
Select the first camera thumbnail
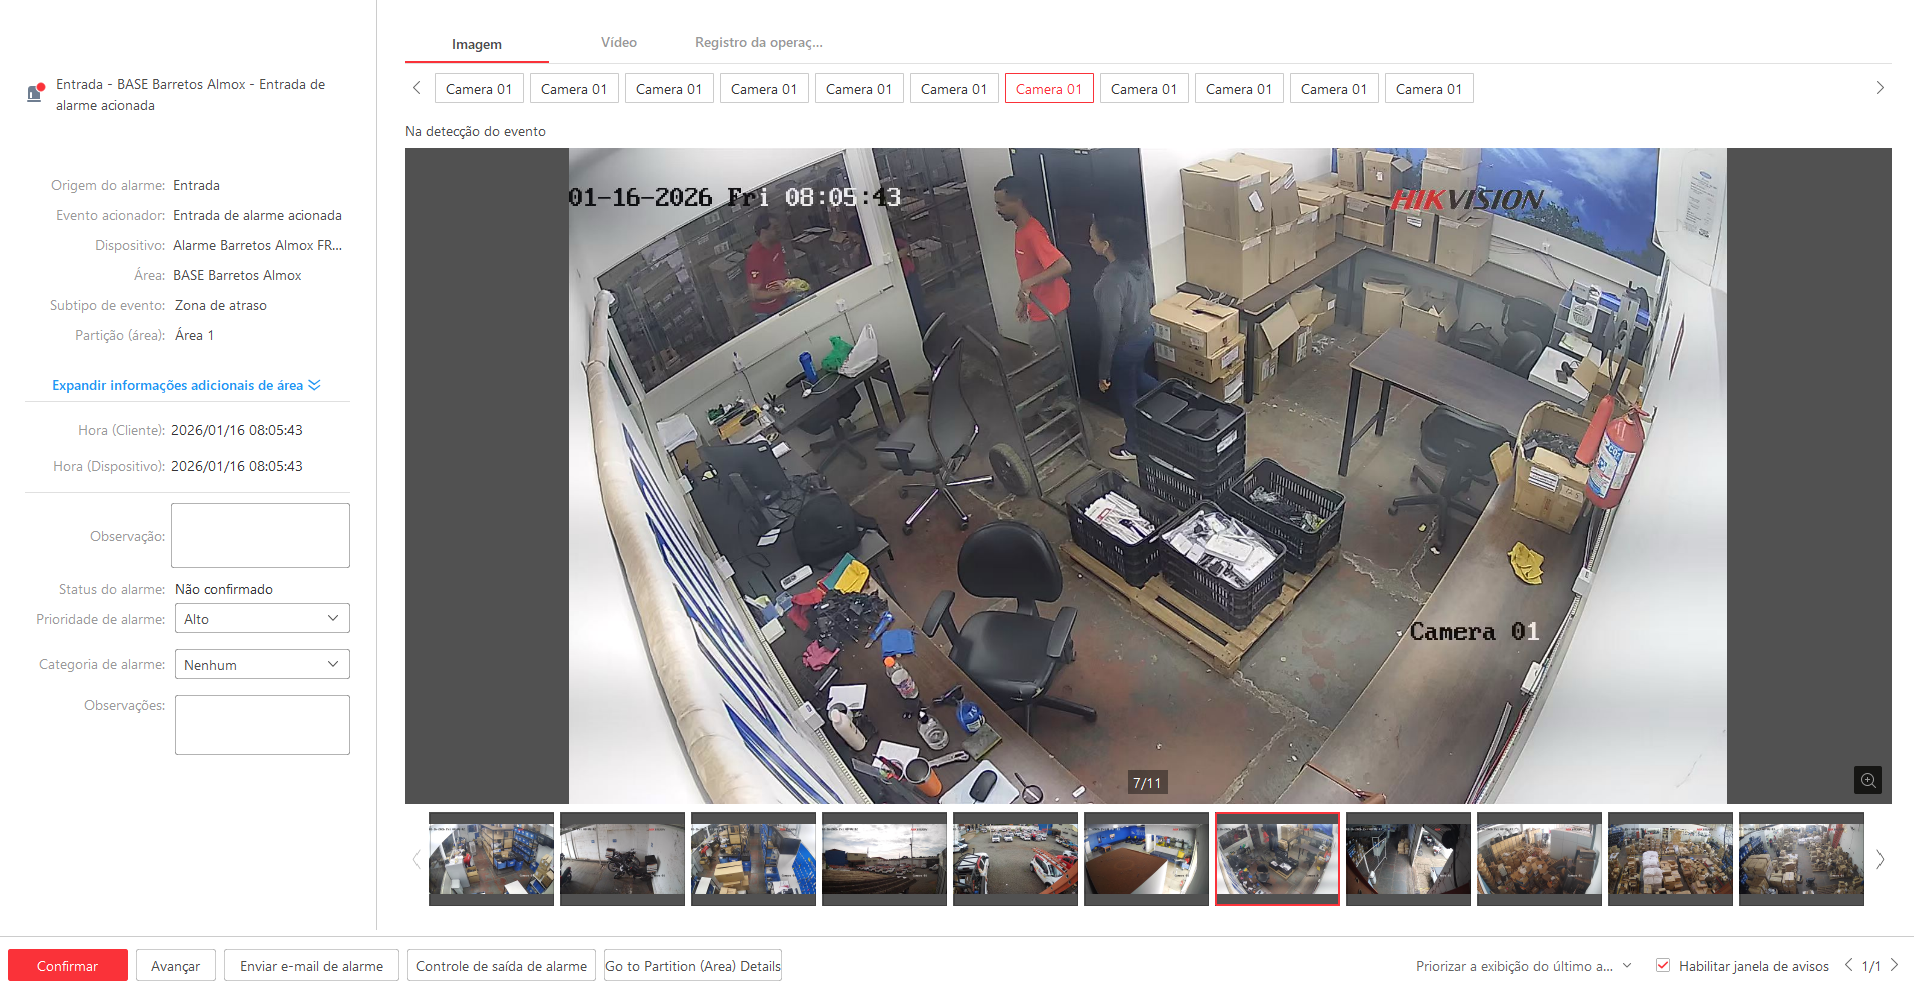point(491,858)
